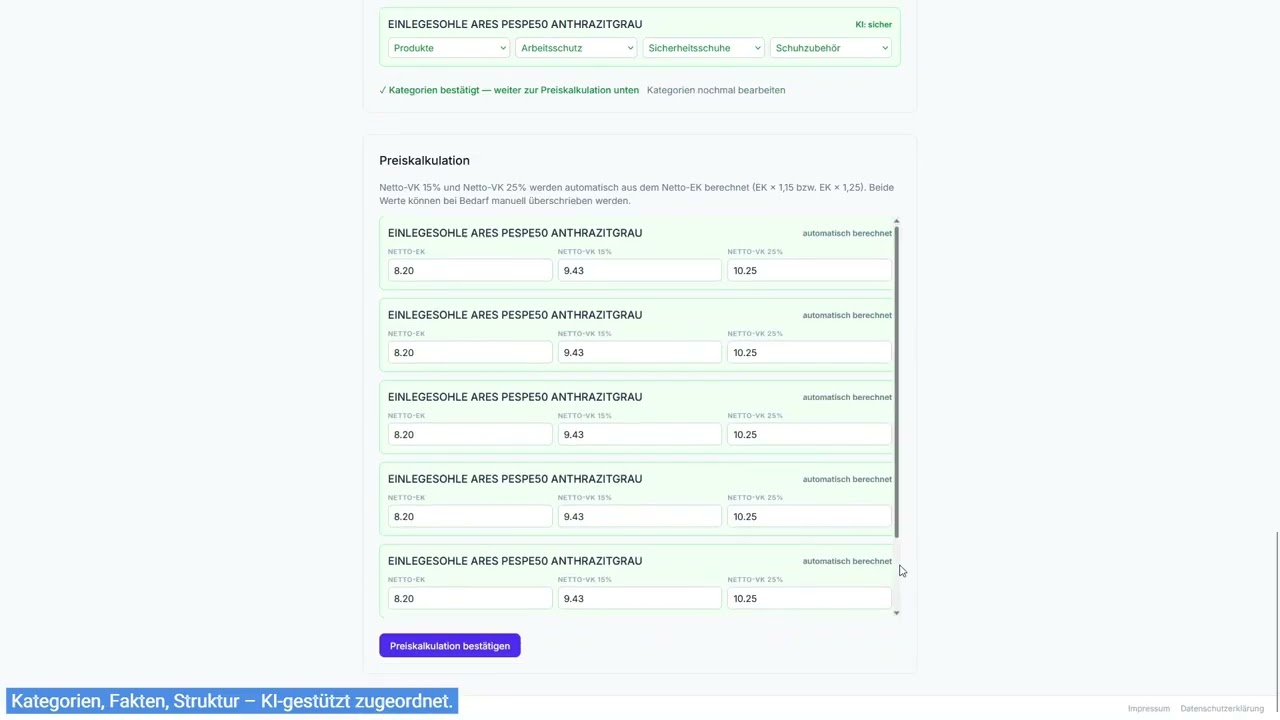
Task: Click Kategorien bestätigt confirmation text
Action: coord(509,90)
